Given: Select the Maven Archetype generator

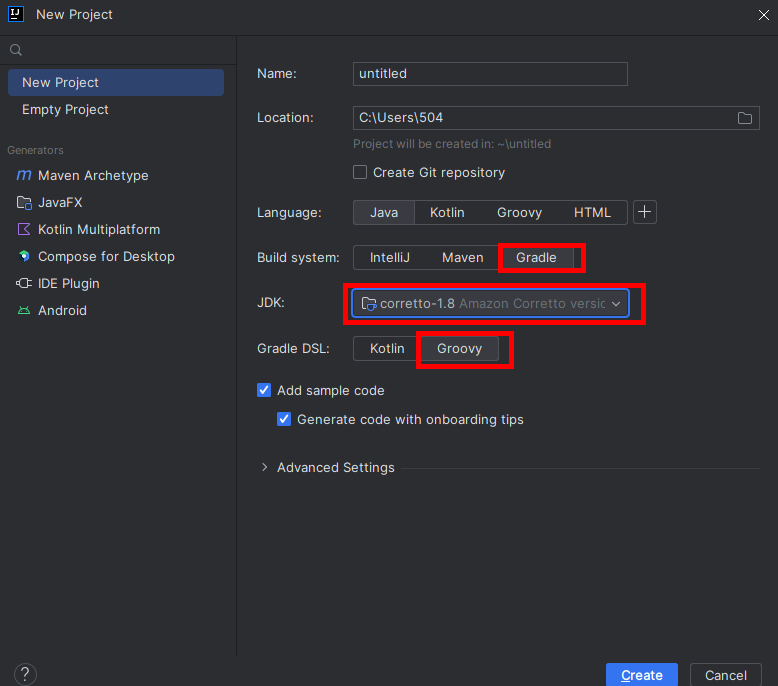Looking at the screenshot, I should 116,175.
